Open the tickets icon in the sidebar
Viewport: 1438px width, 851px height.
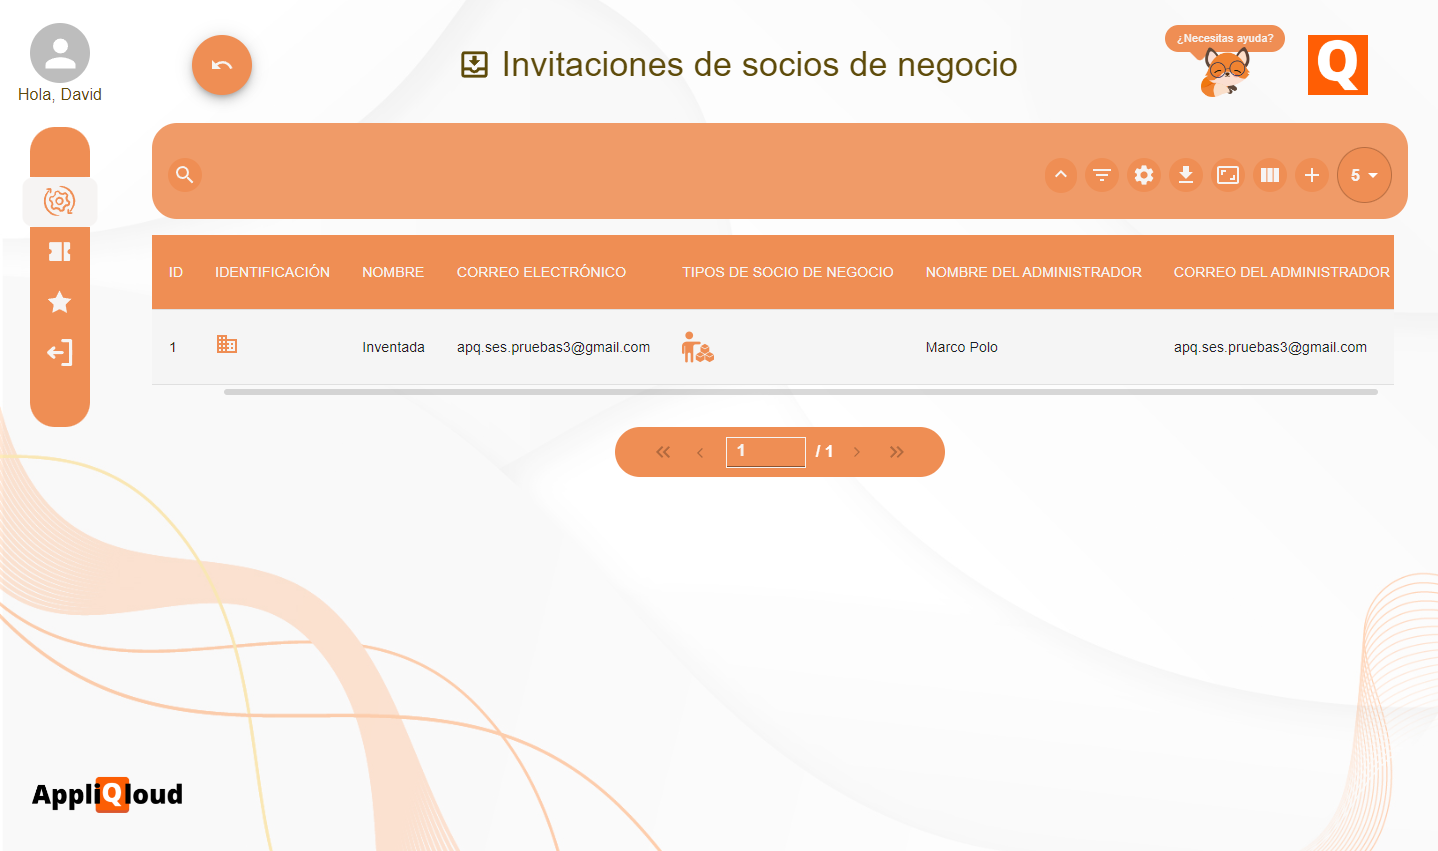click(x=59, y=251)
